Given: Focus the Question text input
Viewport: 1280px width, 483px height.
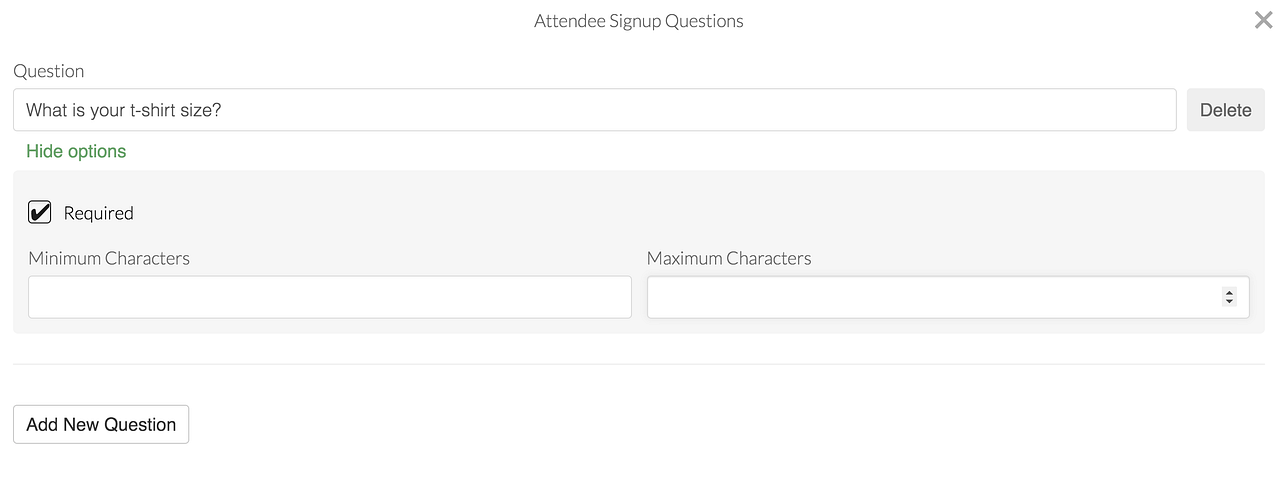Looking at the screenshot, I should (x=594, y=110).
